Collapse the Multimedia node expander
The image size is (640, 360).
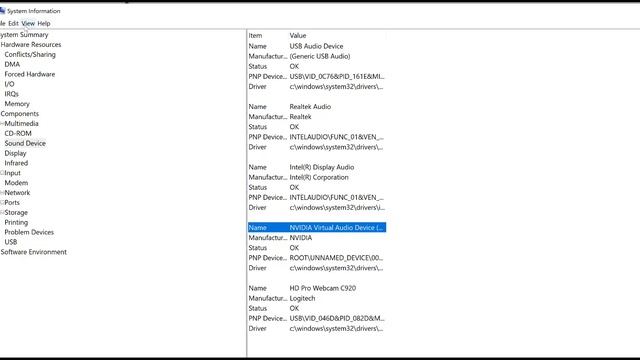coord(2,123)
